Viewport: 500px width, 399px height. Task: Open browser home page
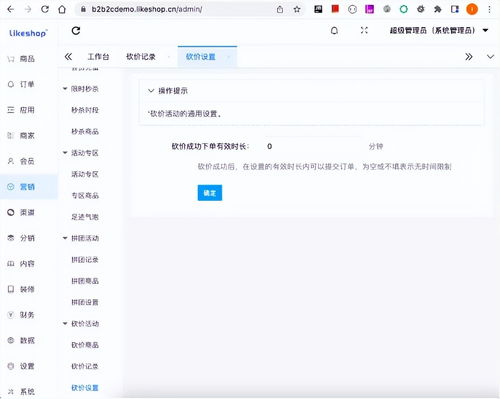62,9
